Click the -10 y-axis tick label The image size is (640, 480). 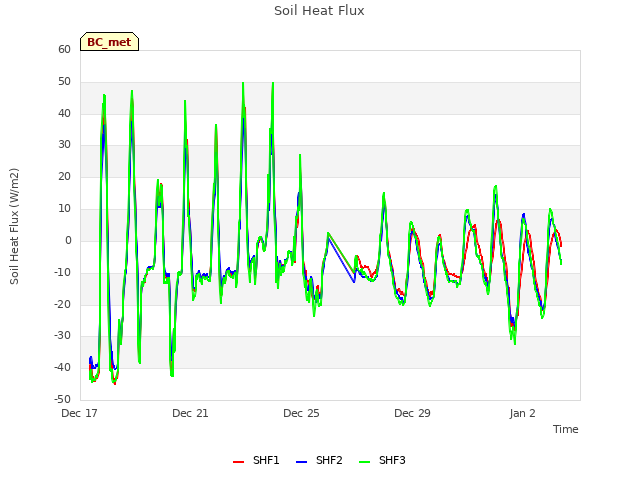(63, 272)
